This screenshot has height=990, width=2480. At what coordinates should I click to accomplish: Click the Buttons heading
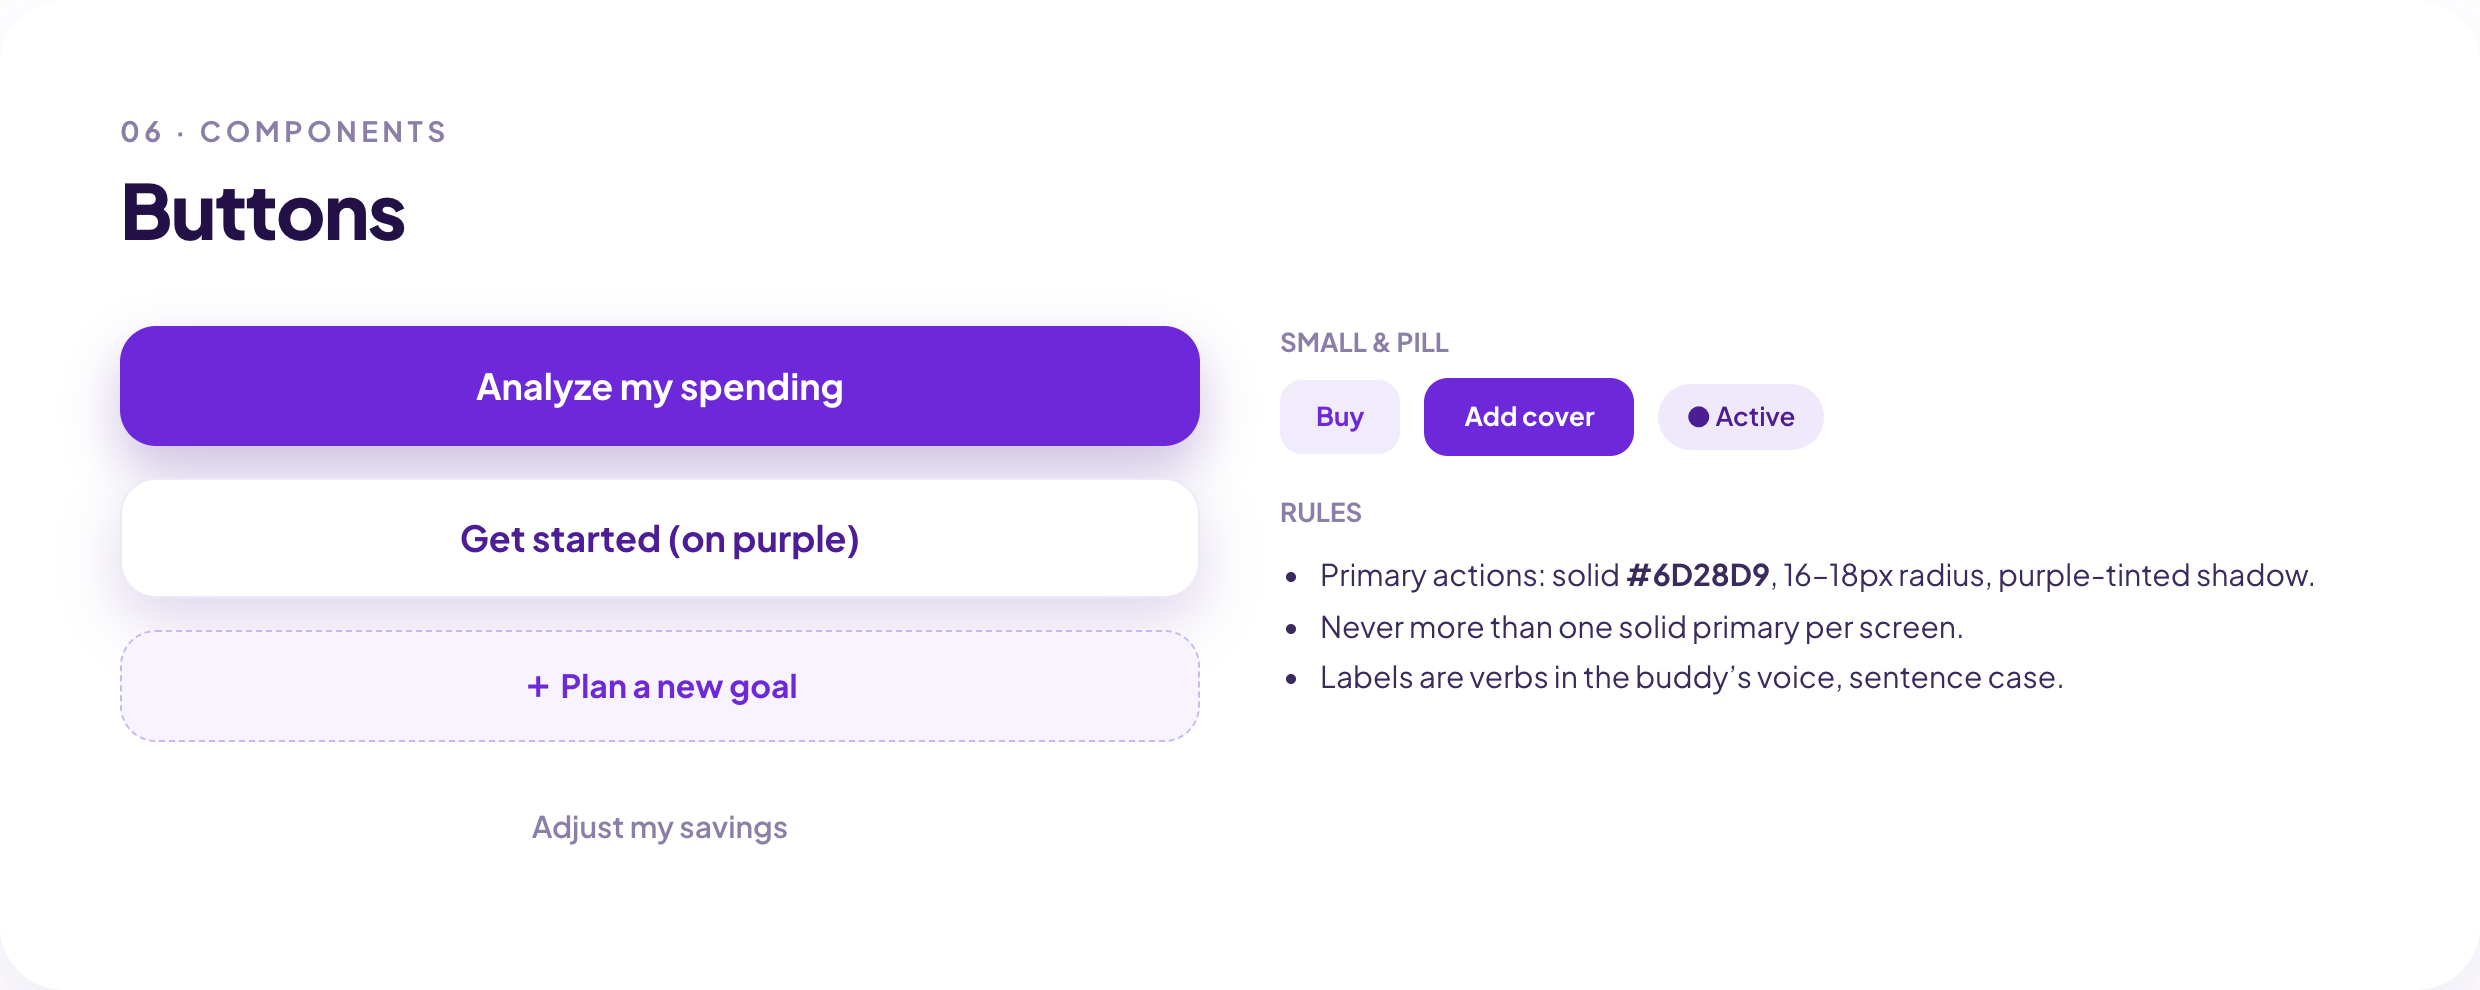point(263,213)
